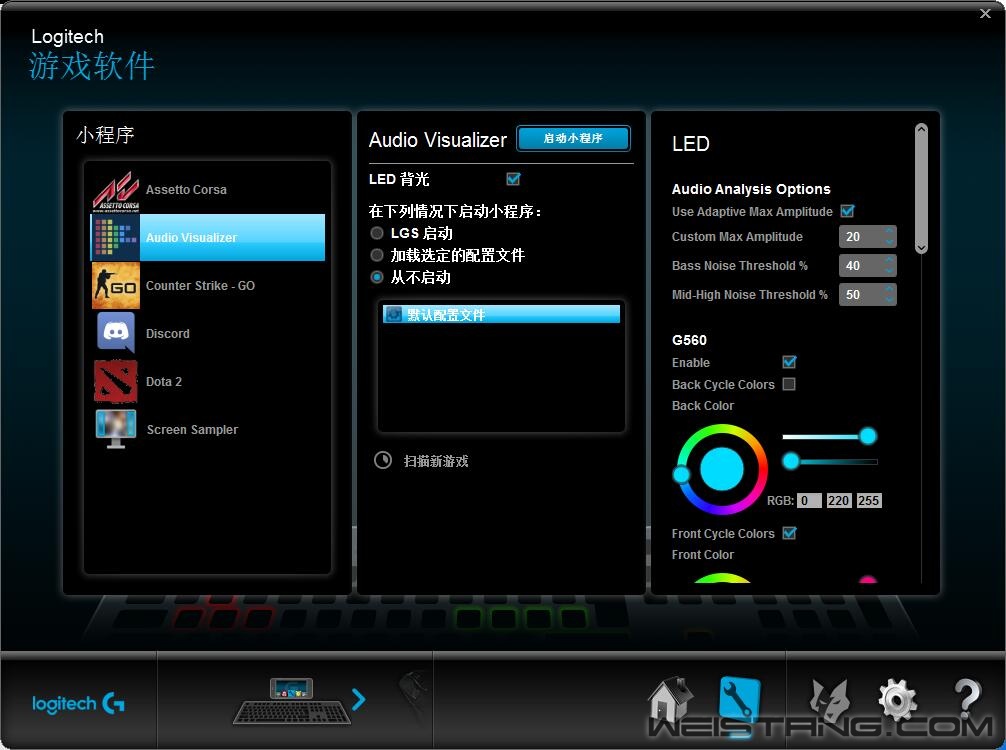This screenshot has width=1006, height=750.
Task: Select the keyboard device icon
Action: [x=292, y=701]
